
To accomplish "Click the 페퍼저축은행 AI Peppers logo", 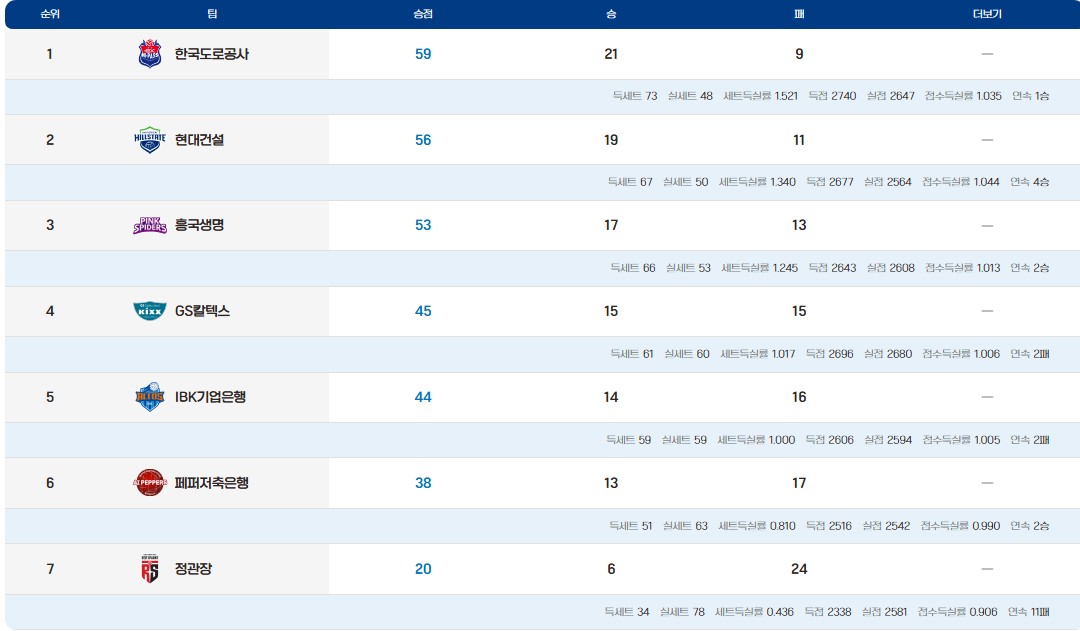I will [x=149, y=483].
